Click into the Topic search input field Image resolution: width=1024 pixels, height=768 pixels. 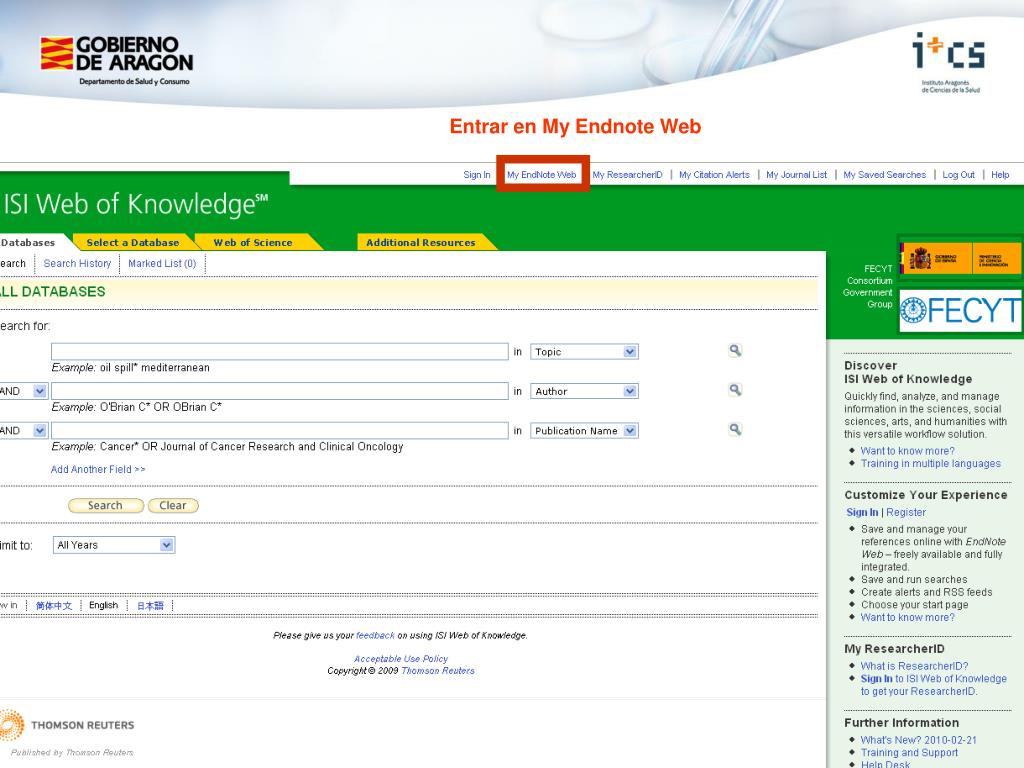pos(280,351)
